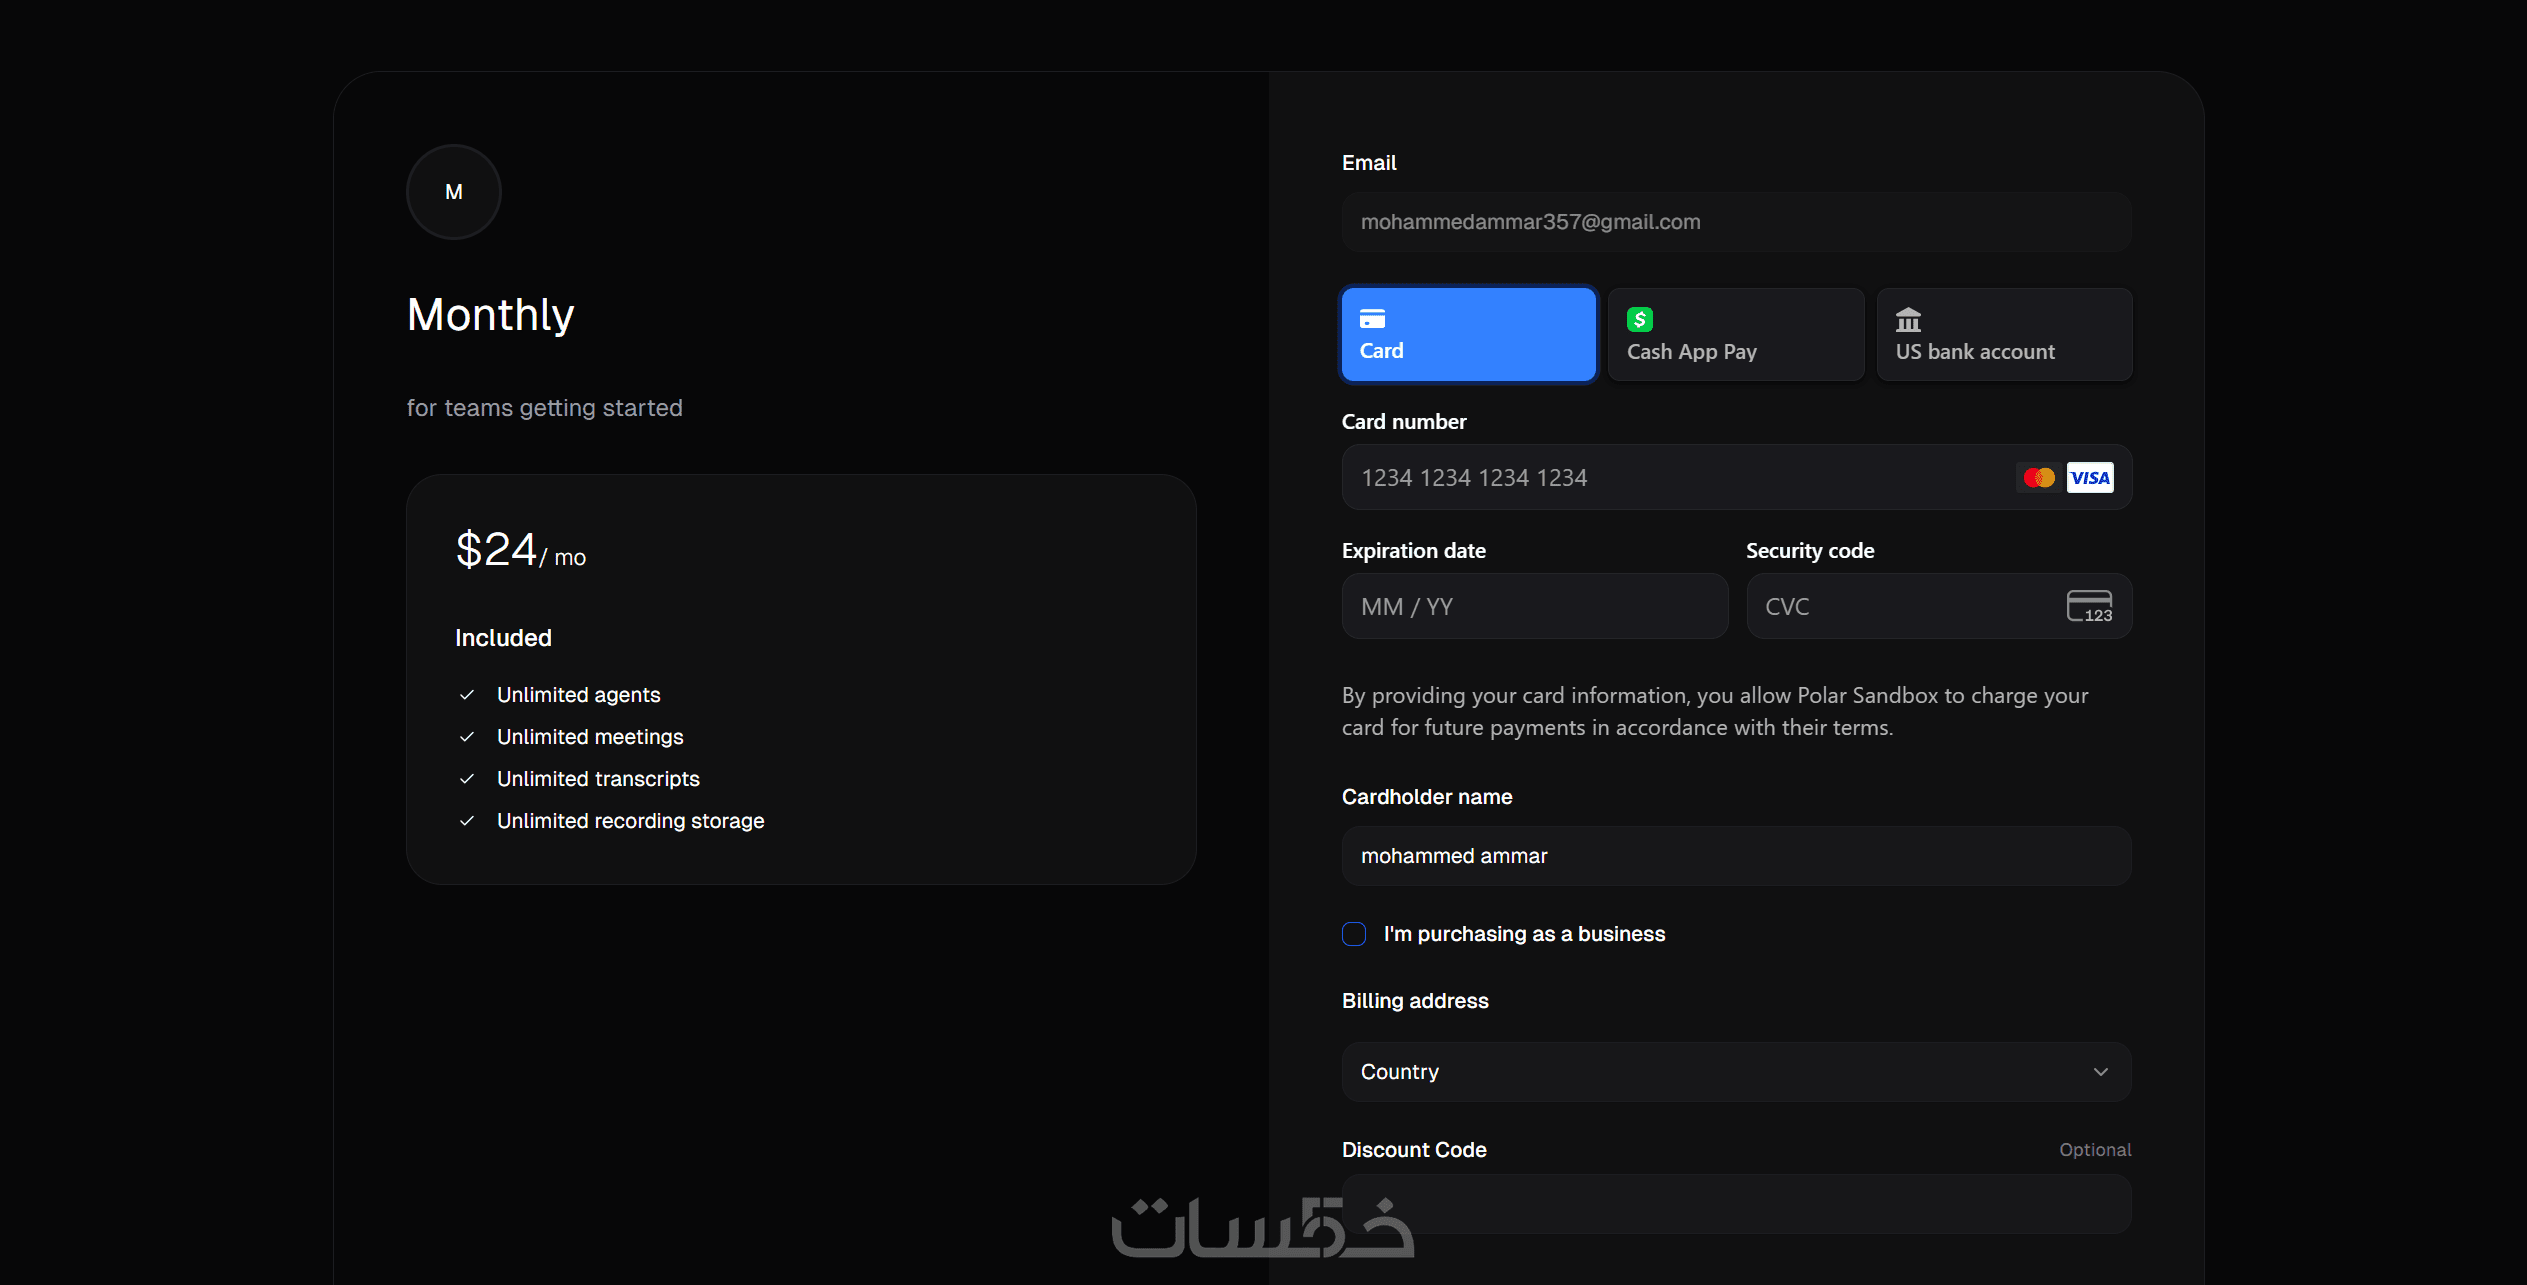Click the Visa logo icon

coord(2089,478)
